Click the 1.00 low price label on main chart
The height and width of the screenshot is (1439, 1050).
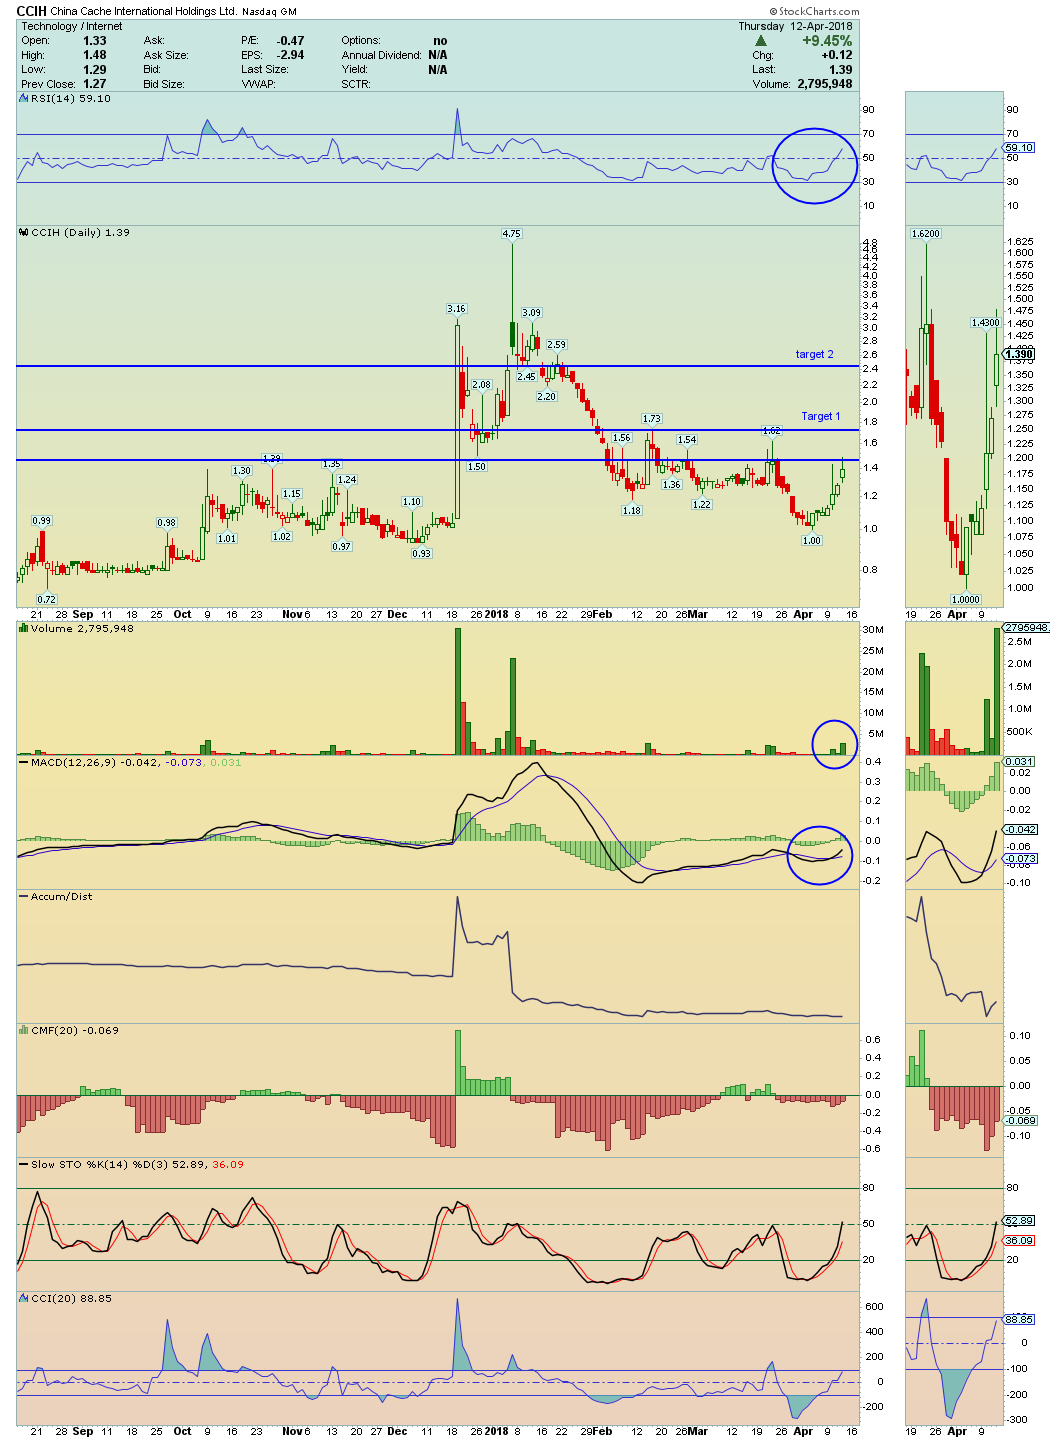(811, 540)
